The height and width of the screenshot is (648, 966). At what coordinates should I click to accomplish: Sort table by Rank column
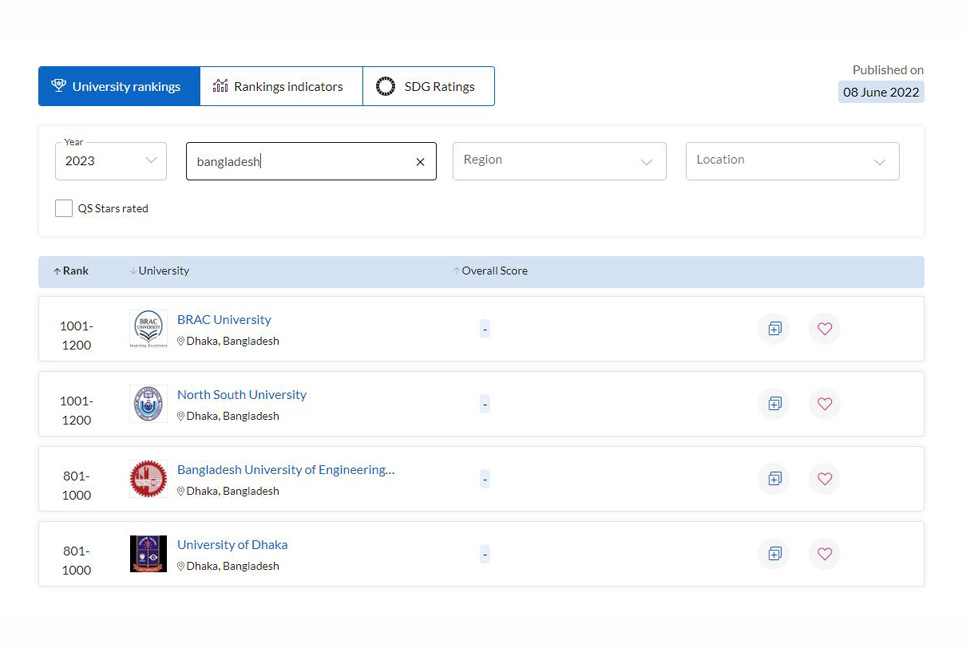tap(71, 271)
